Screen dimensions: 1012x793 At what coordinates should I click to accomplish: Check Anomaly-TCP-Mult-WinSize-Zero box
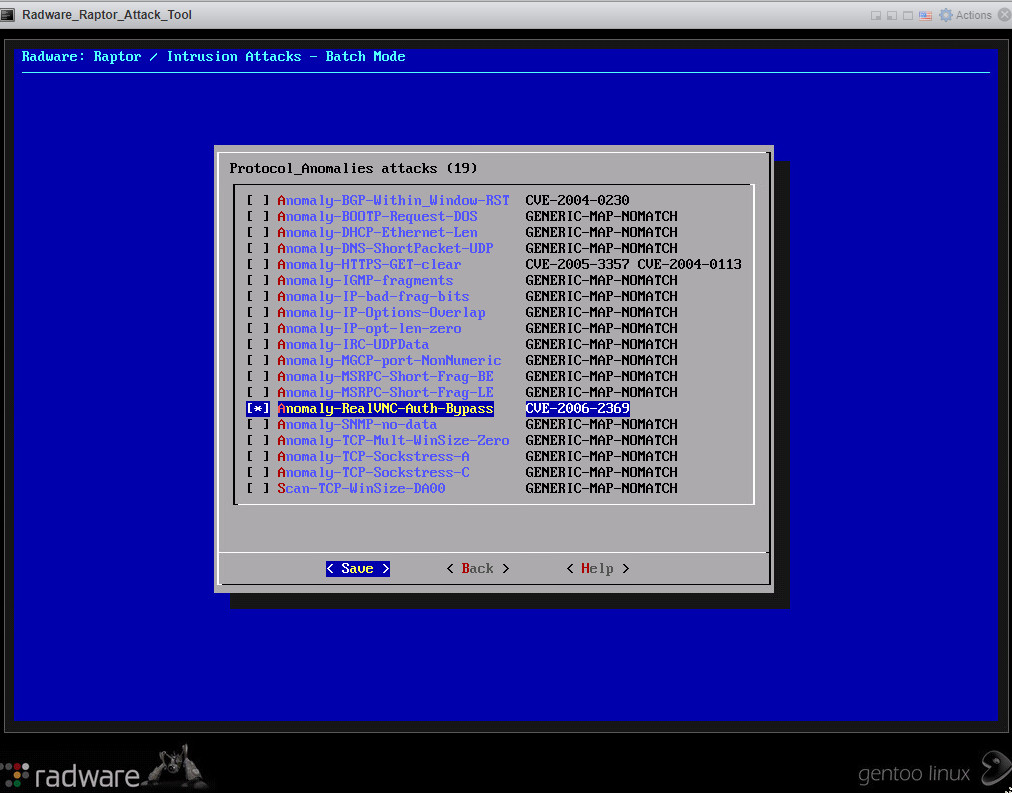258,441
